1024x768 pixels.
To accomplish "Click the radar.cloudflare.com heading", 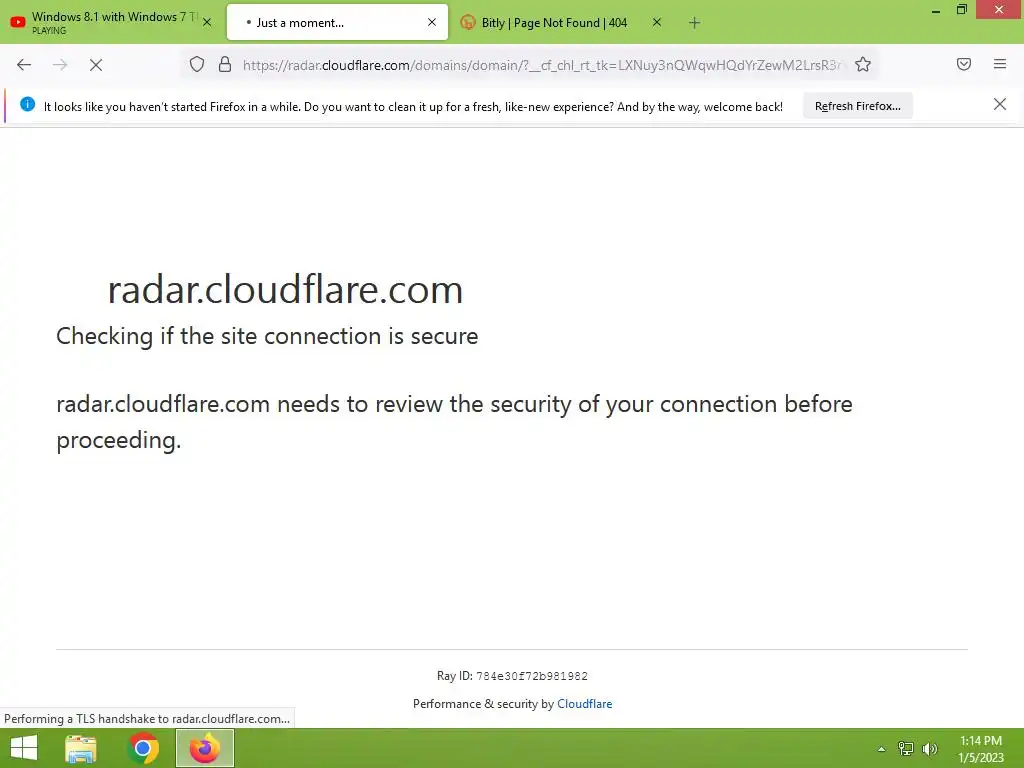I will click(285, 289).
